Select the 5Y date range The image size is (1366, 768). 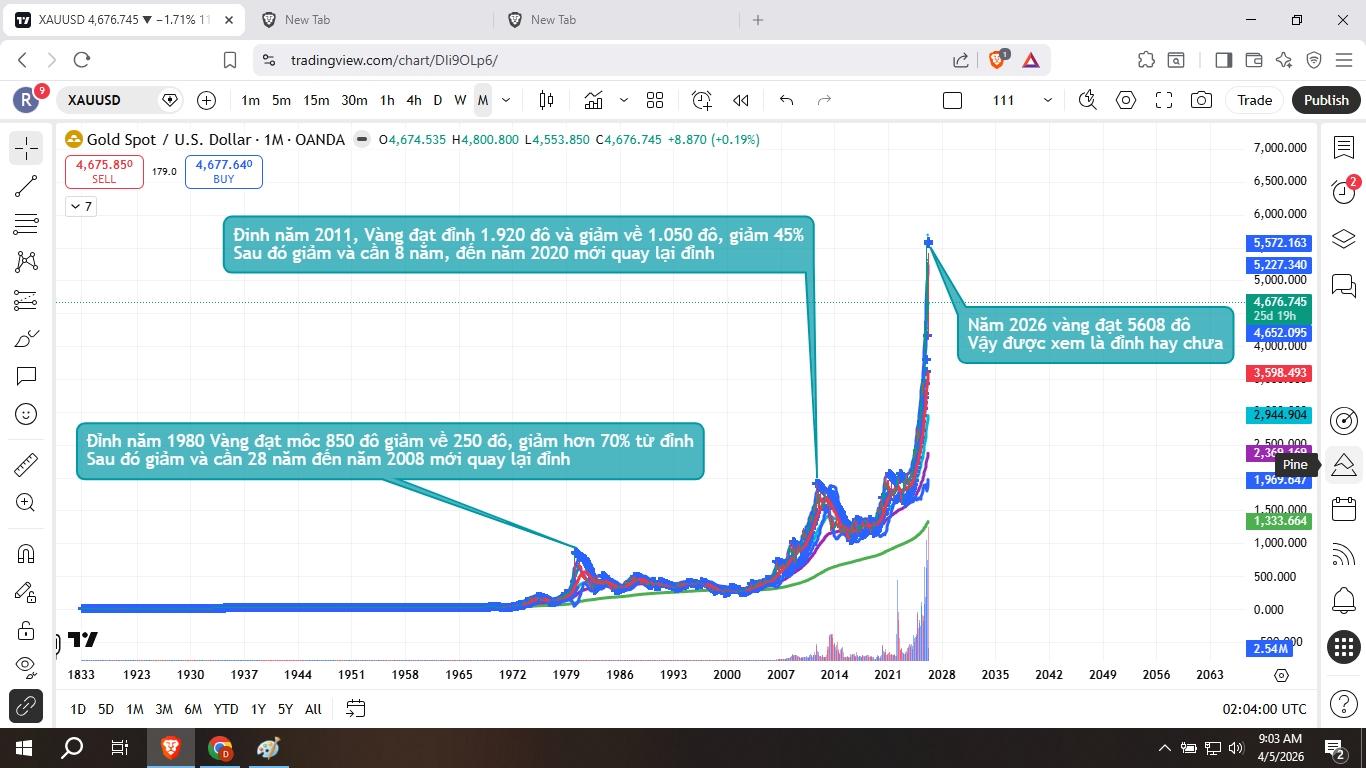tap(285, 709)
